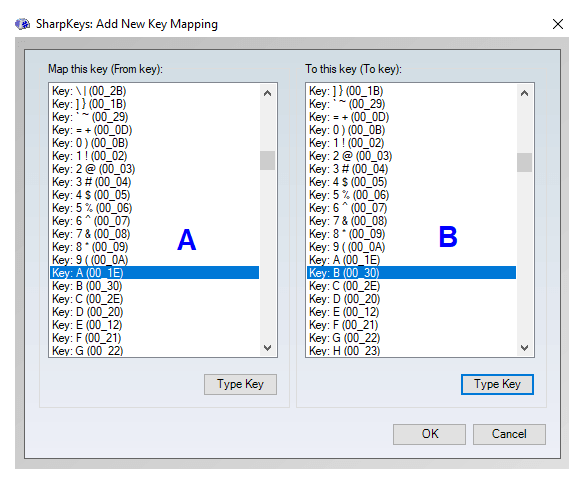The height and width of the screenshot is (487, 585).
Task: Select Key: G (00_22) in To list
Action: click(412, 338)
